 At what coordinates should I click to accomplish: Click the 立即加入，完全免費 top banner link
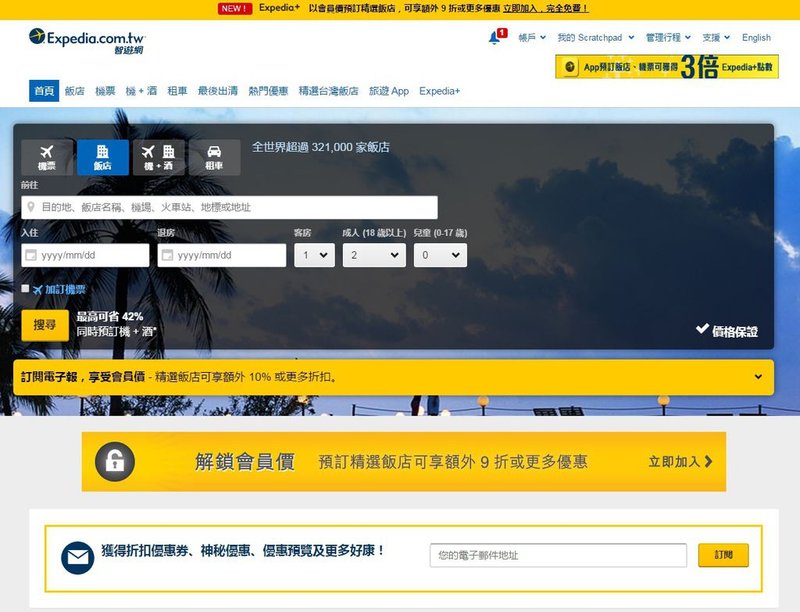click(545, 9)
